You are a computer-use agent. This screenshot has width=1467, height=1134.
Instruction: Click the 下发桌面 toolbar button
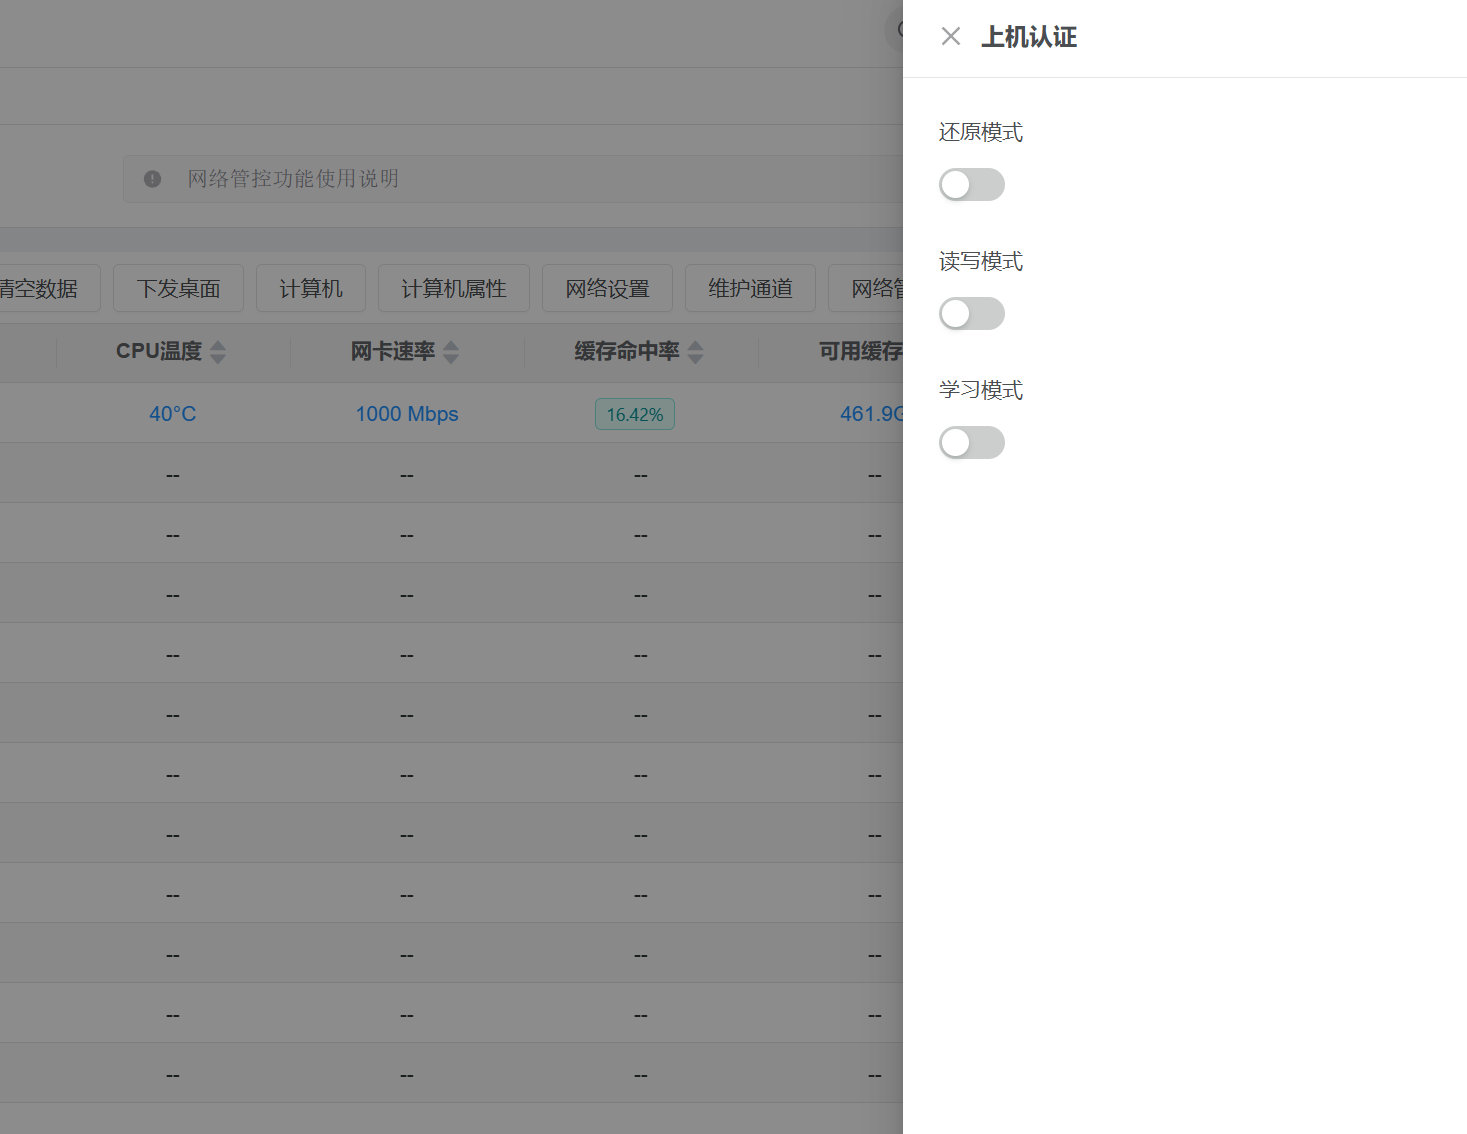(178, 288)
